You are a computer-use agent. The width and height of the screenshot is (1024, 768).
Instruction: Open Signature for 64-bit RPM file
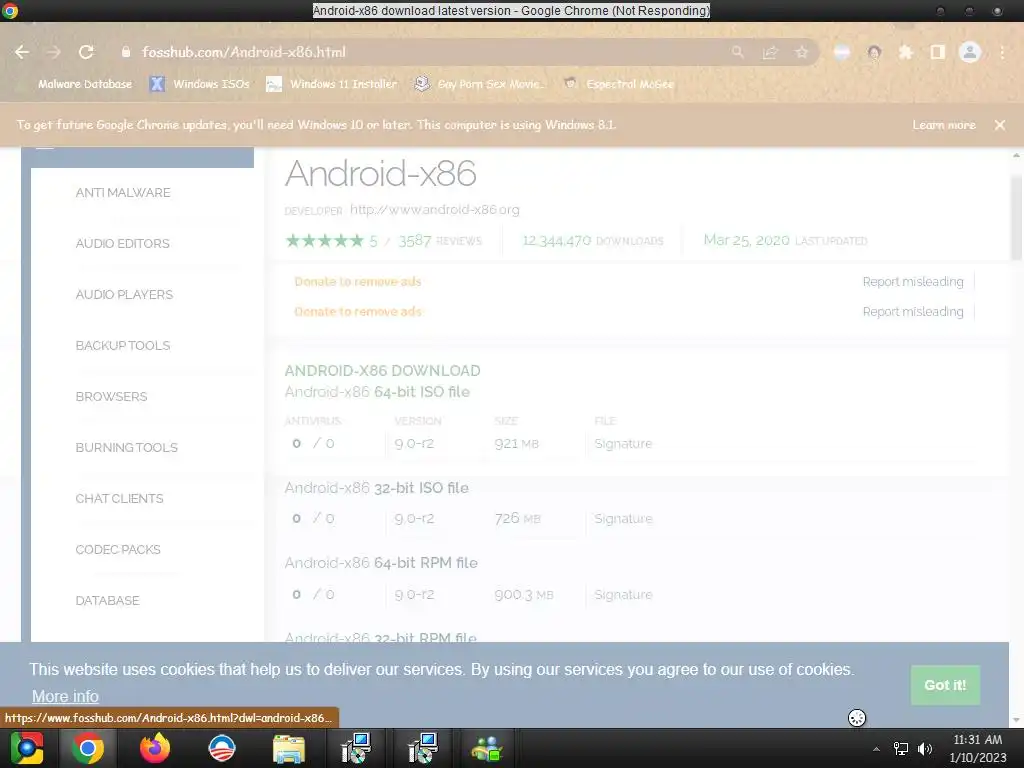point(623,595)
